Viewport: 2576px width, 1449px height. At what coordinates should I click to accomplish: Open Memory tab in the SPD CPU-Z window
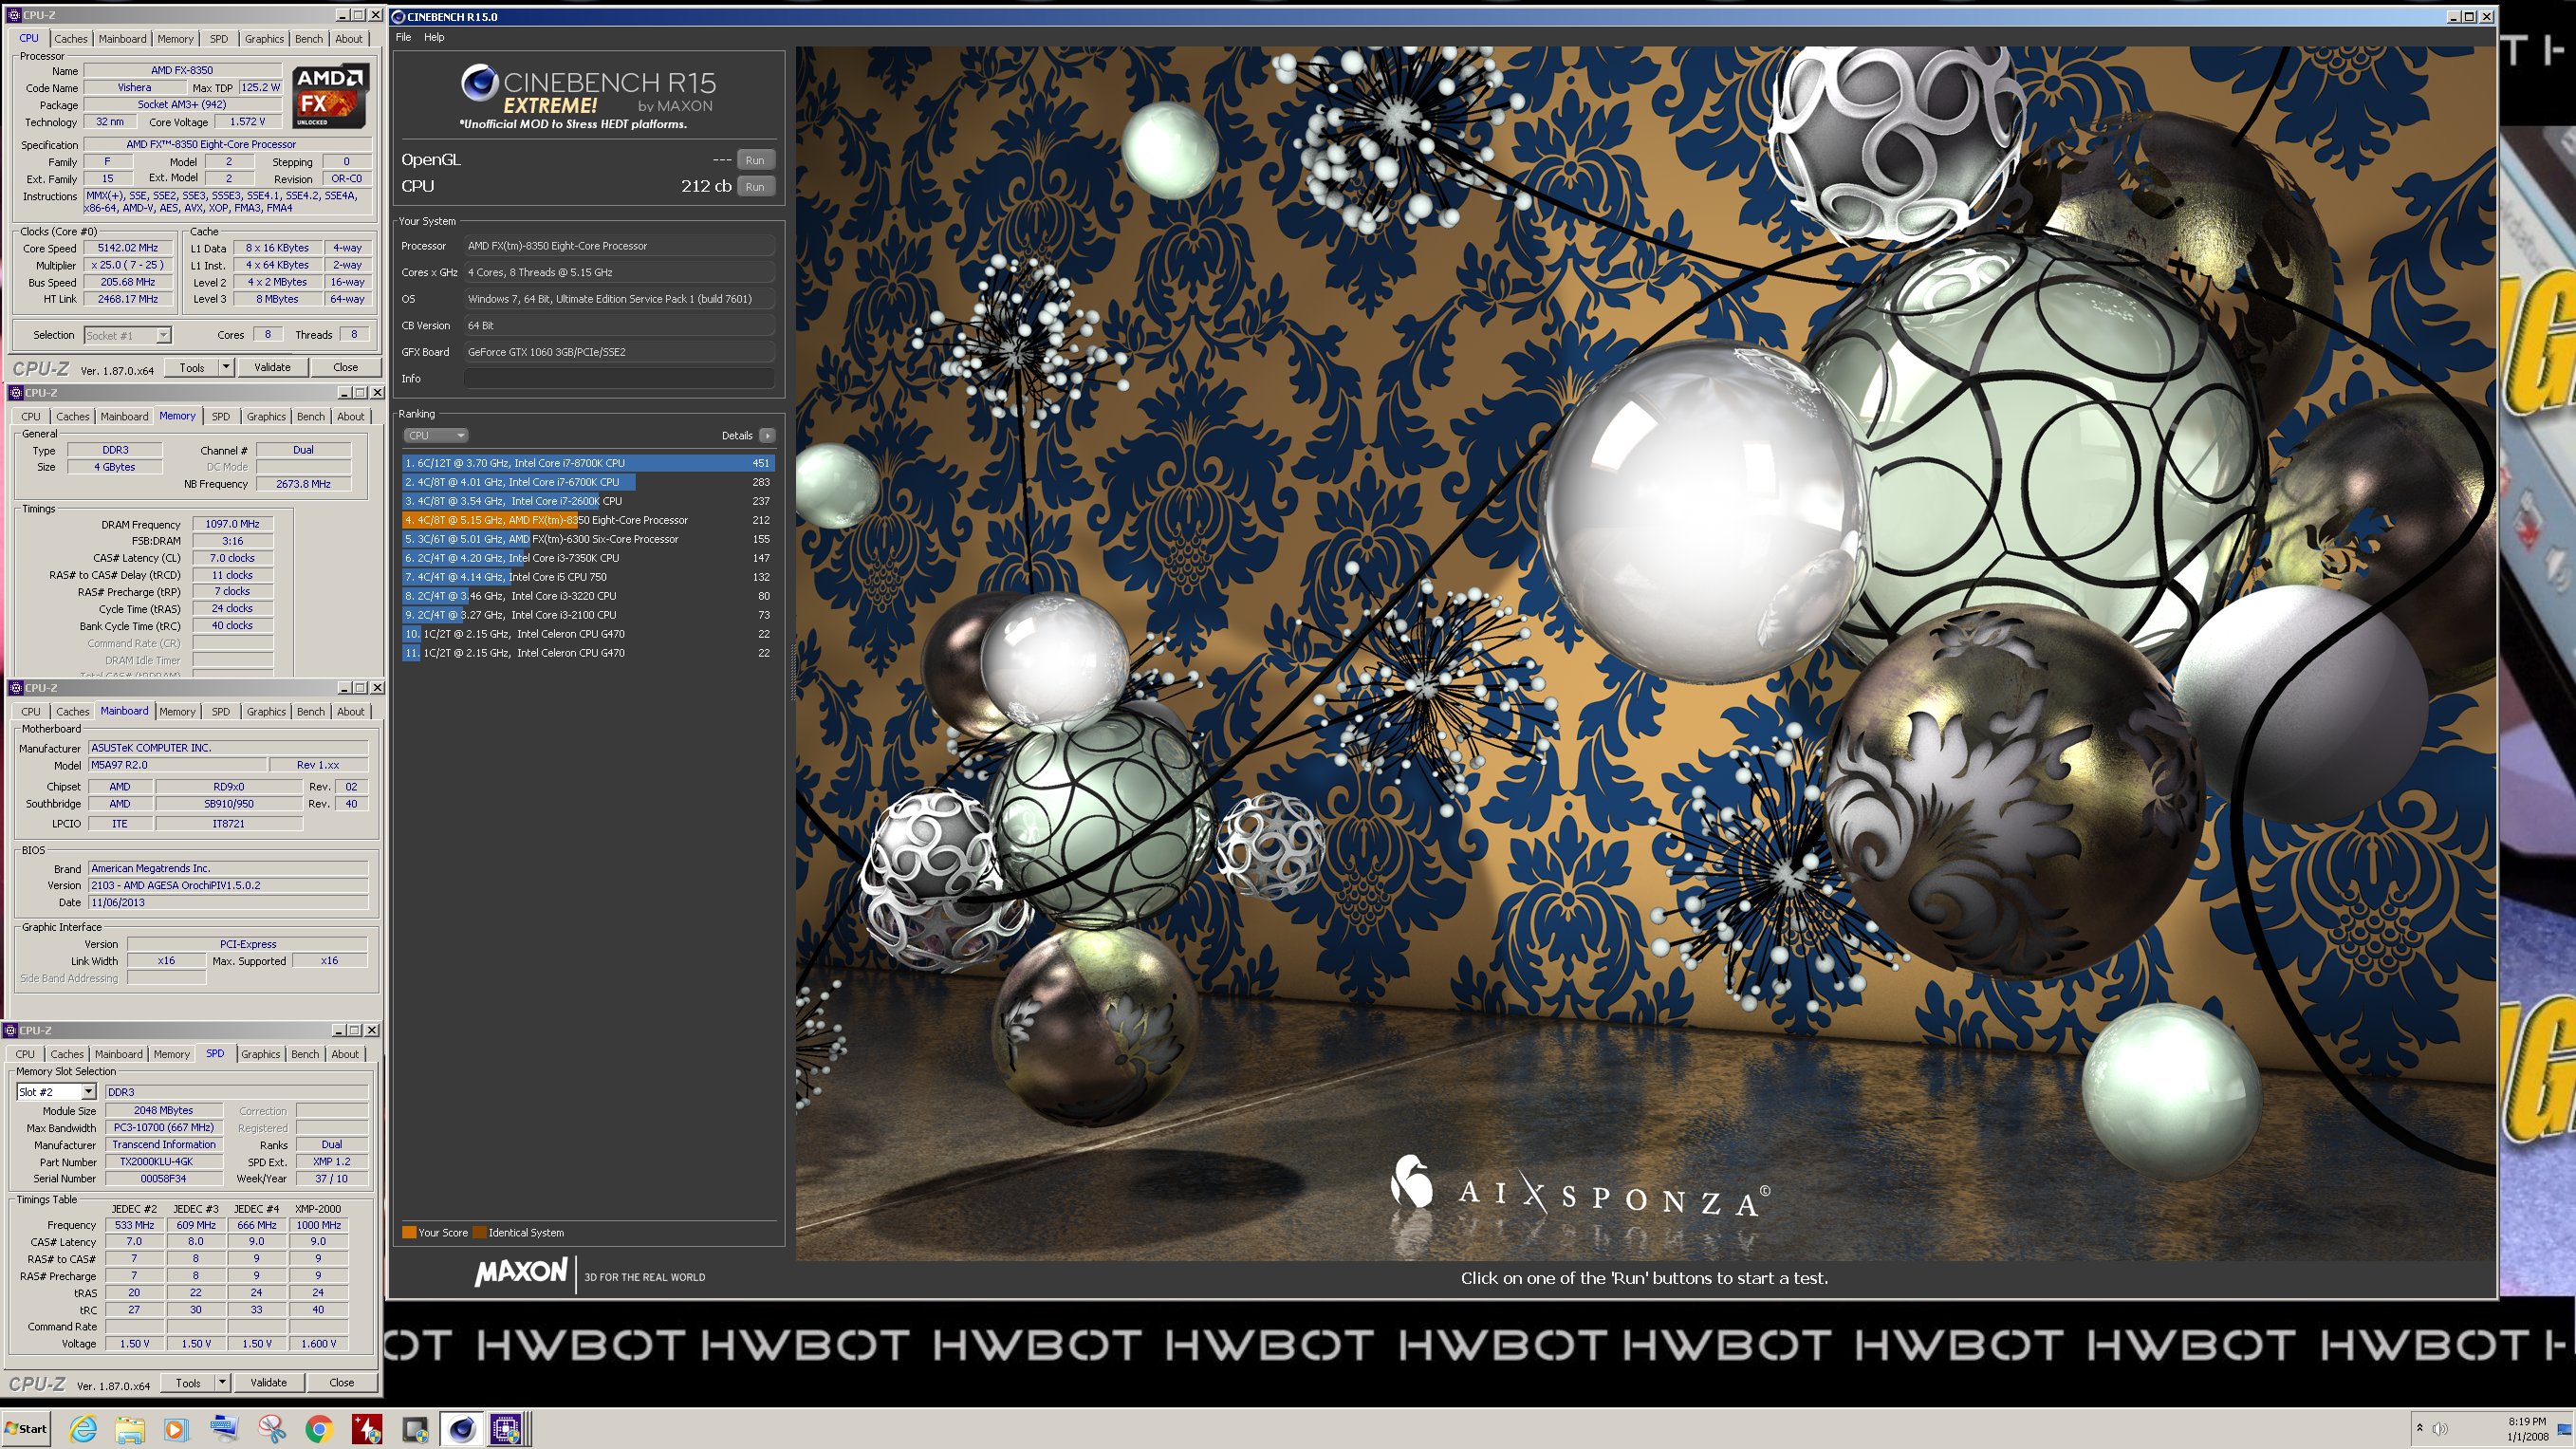point(171,1054)
